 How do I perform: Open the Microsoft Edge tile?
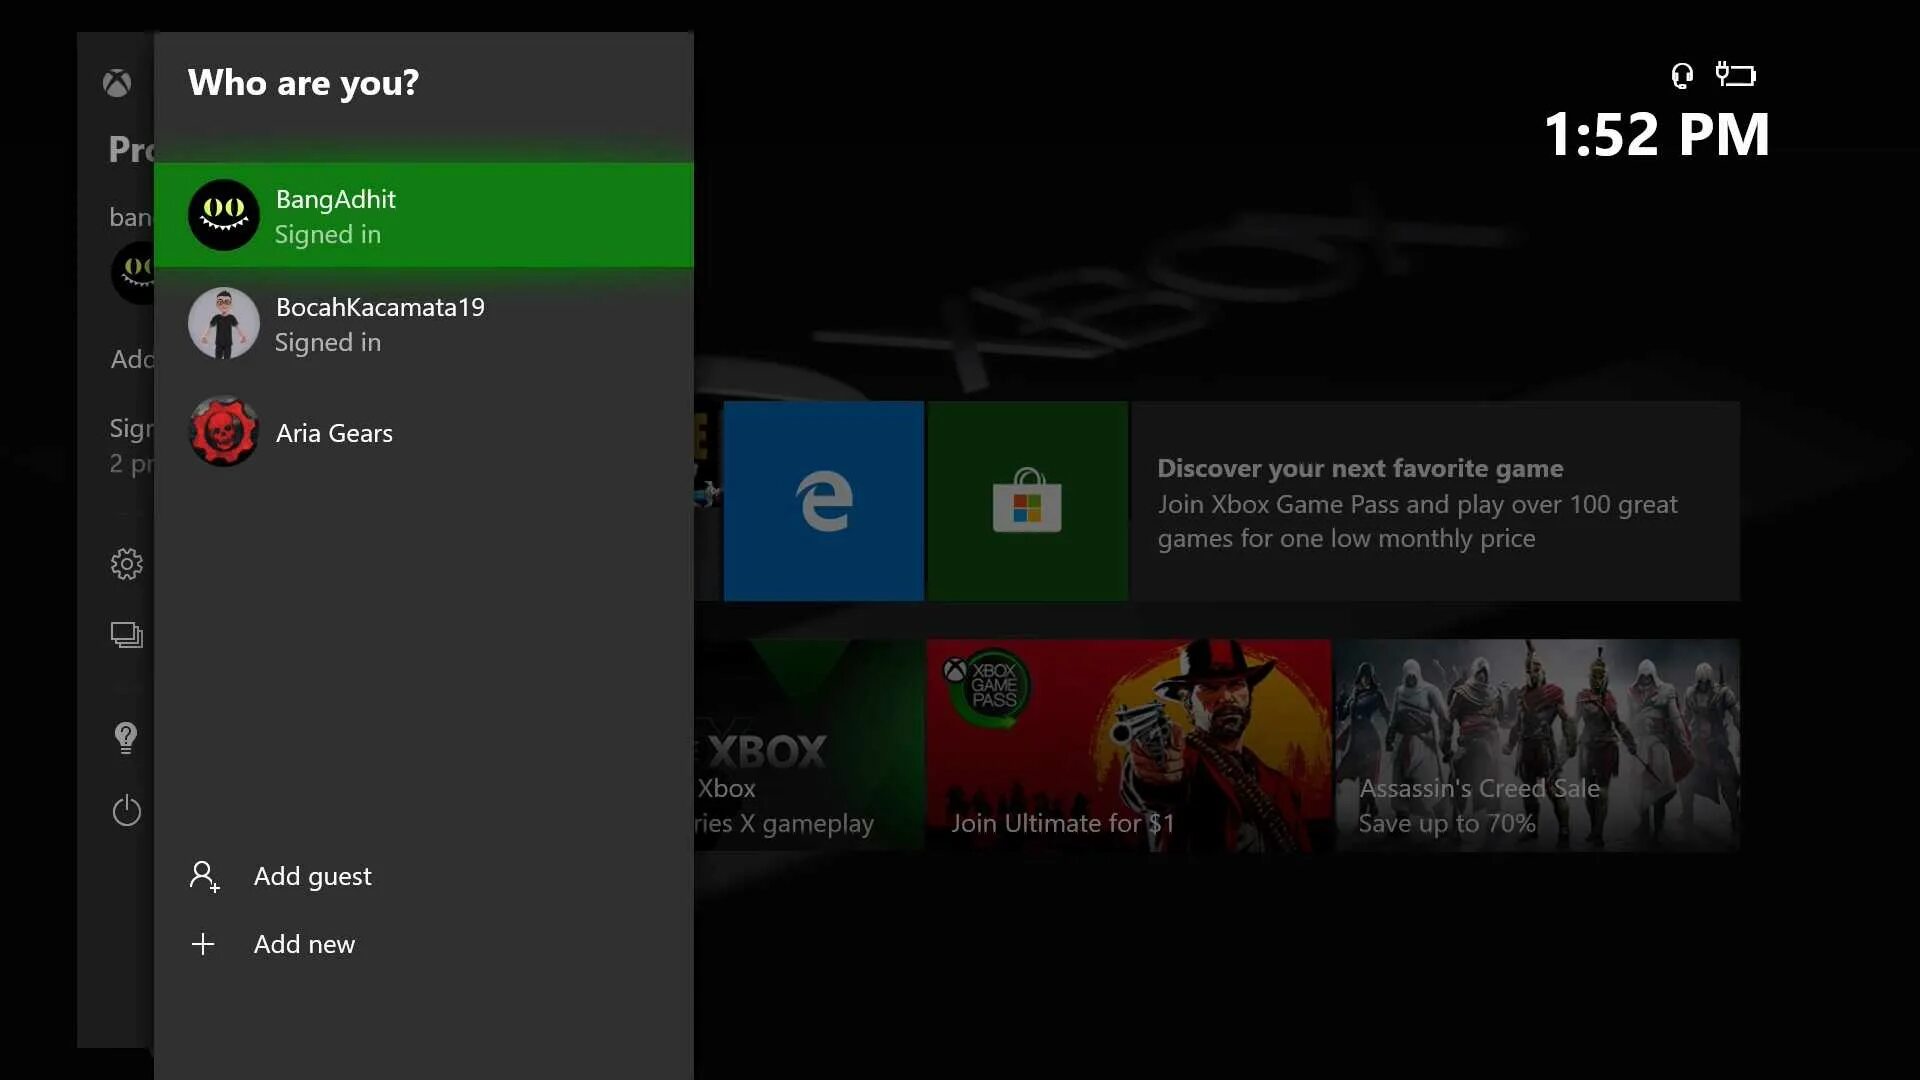click(823, 501)
